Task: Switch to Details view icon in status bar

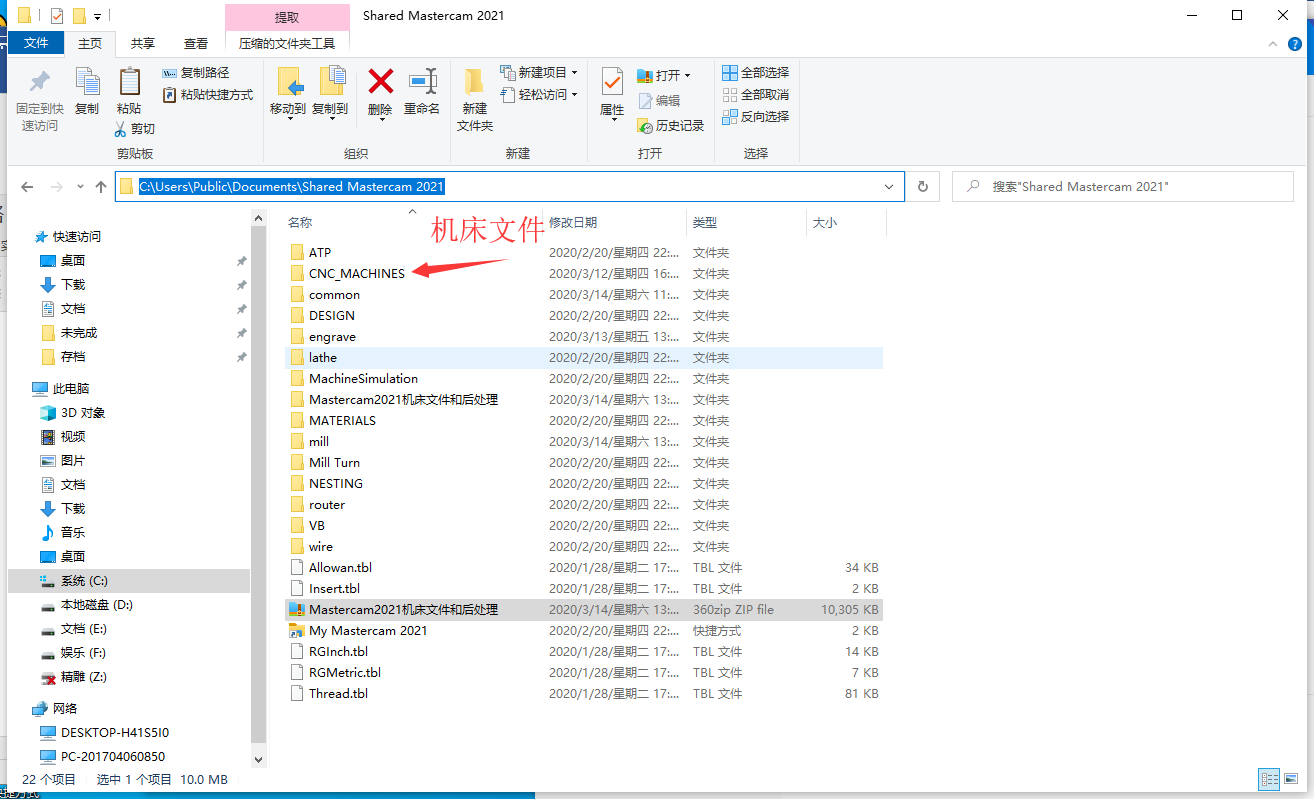Action: pyautogui.click(x=1269, y=779)
